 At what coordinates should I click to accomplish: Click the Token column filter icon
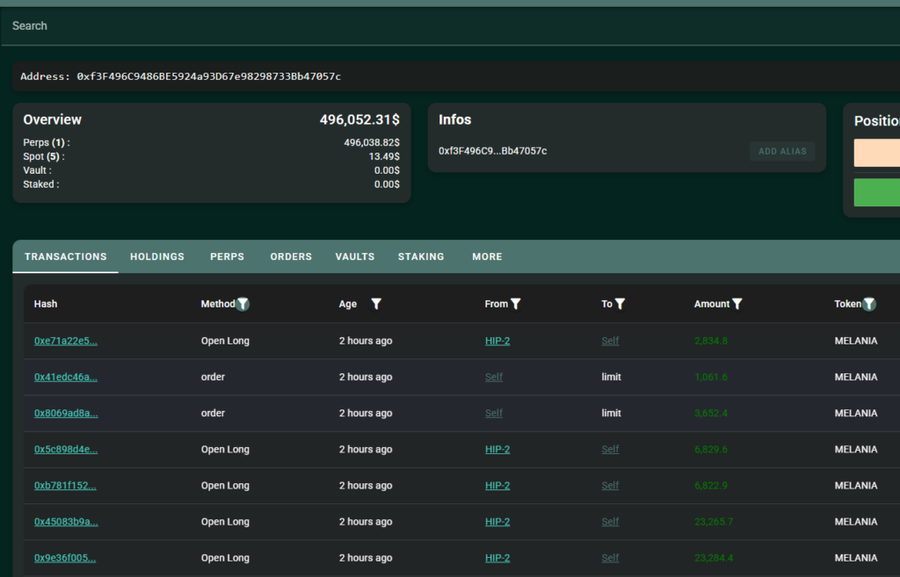(x=869, y=304)
